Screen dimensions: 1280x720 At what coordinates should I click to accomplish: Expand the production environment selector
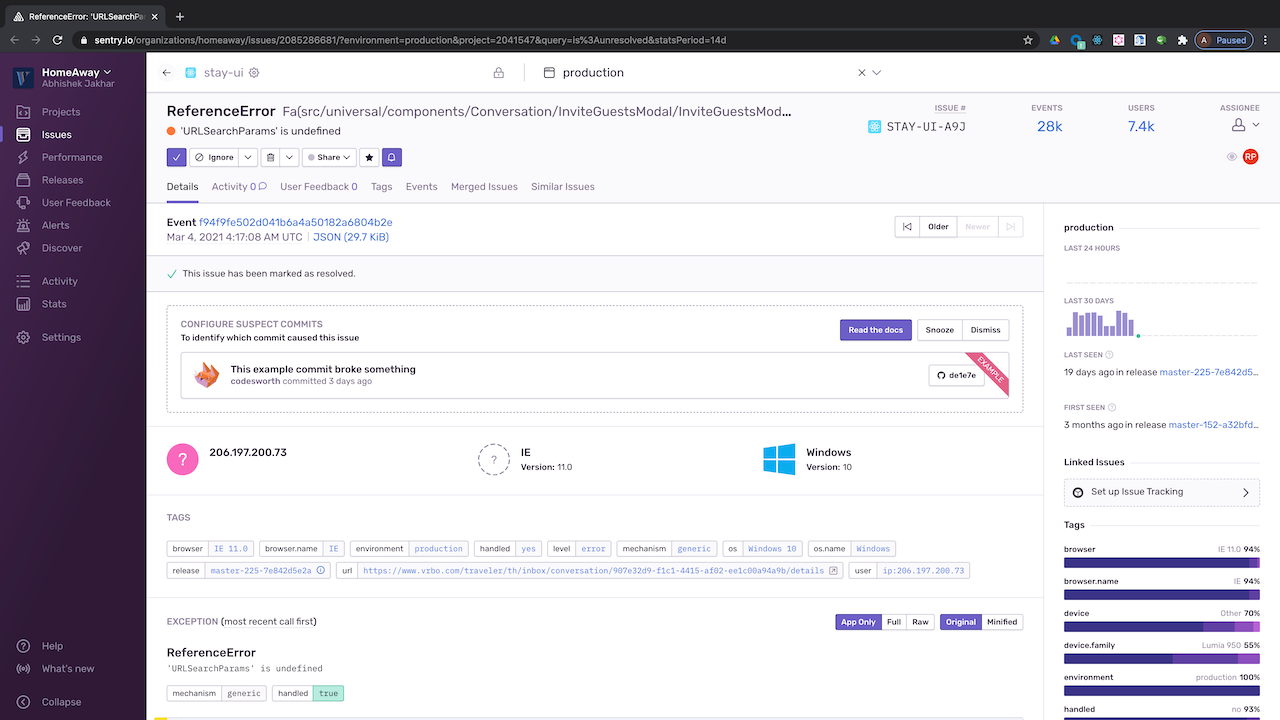(x=877, y=73)
